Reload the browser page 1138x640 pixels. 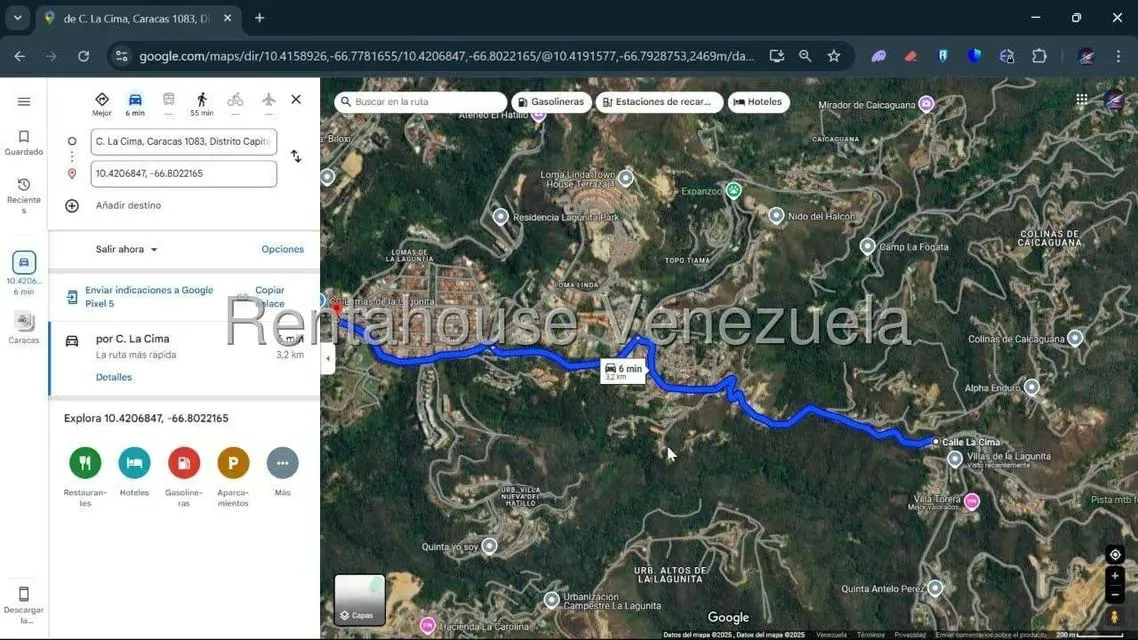pos(83,56)
